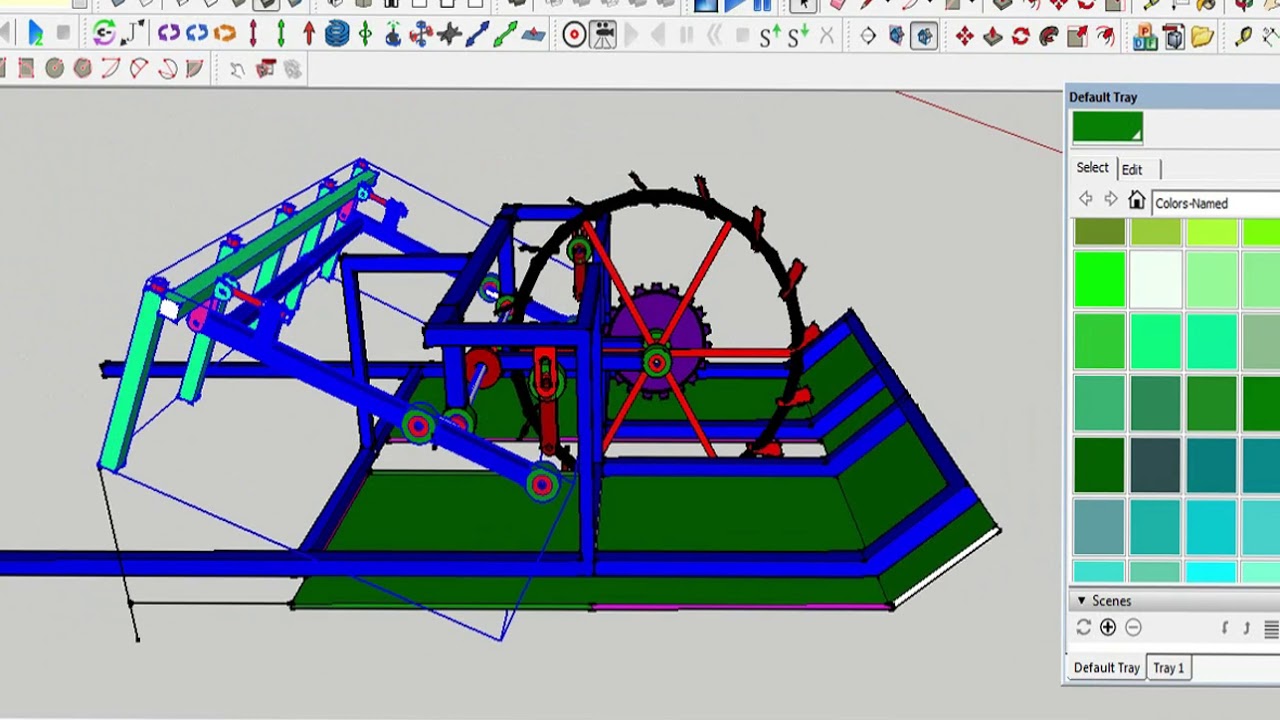Screen dimensions: 1280x720
Task: Click the Remove Scene minus button
Action: [x=1133, y=627]
